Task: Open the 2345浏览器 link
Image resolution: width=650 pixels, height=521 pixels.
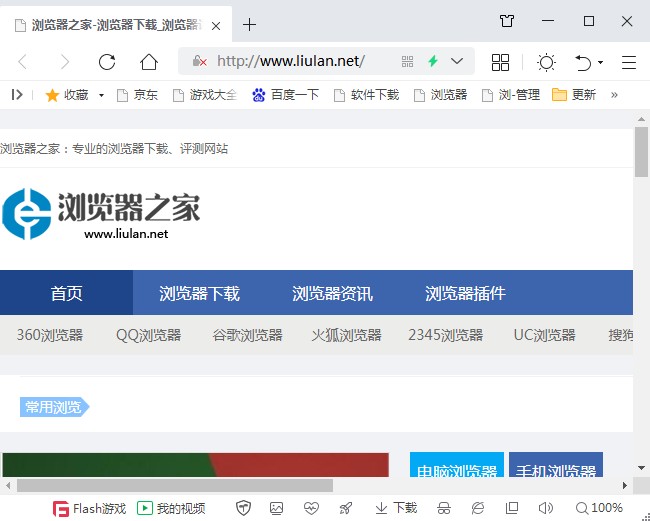Action: click(x=446, y=335)
